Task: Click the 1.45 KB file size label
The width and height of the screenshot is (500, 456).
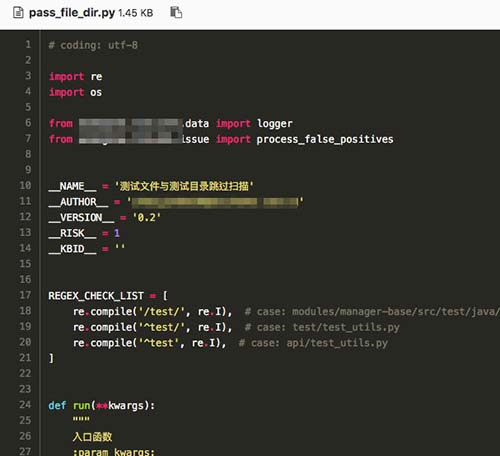Action: coord(136,13)
